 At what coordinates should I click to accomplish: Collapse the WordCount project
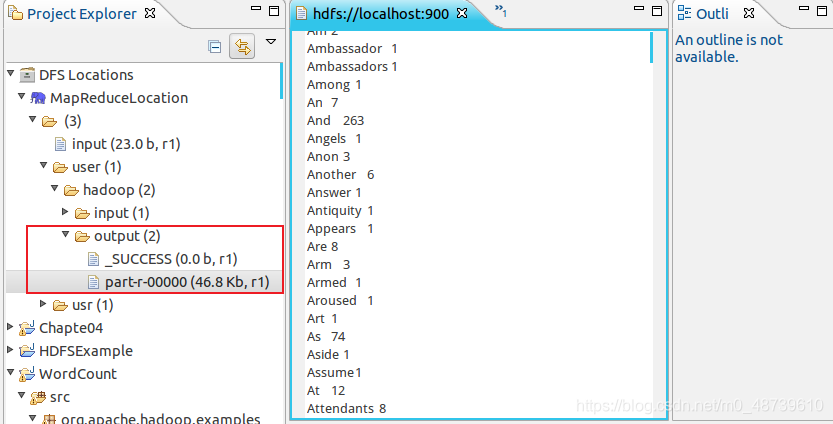pos(11,371)
